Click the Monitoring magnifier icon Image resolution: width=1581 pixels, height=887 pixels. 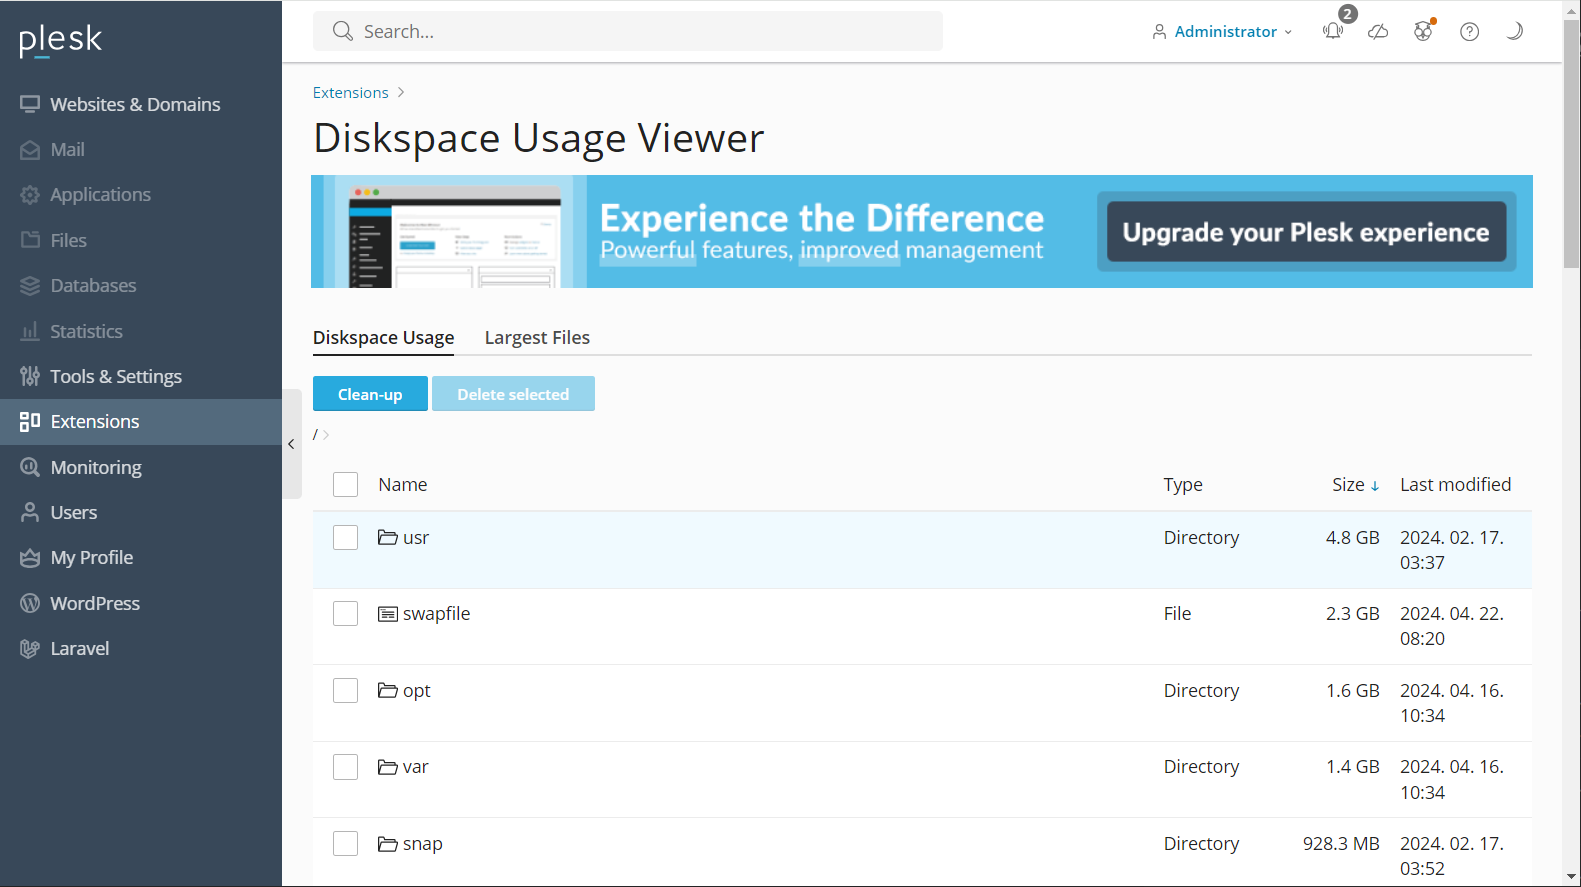(30, 467)
